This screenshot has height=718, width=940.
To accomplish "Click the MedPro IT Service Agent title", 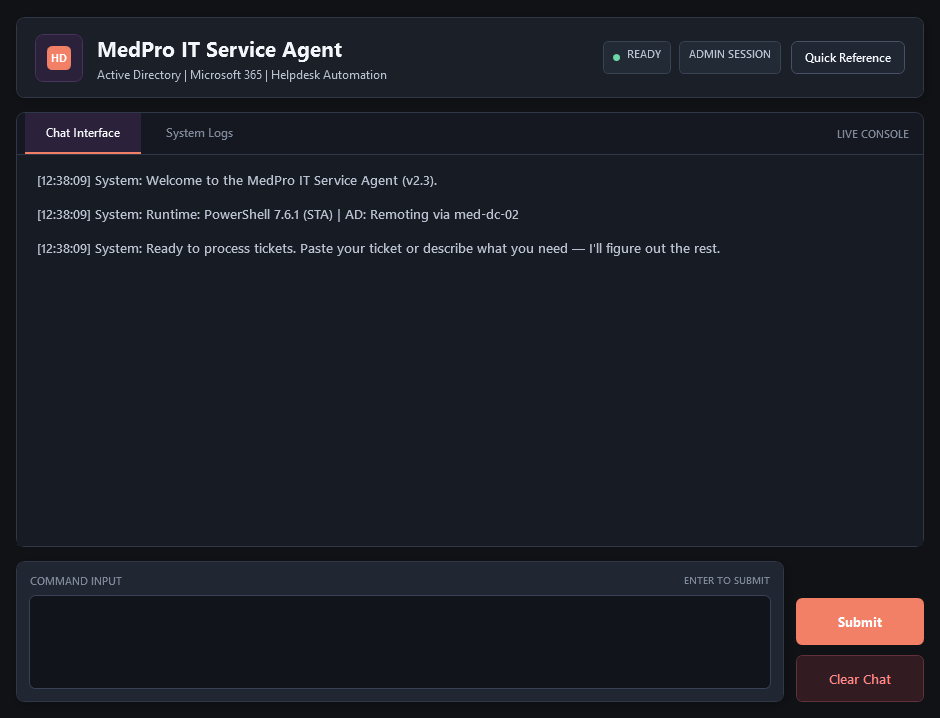I will [219, 49].
